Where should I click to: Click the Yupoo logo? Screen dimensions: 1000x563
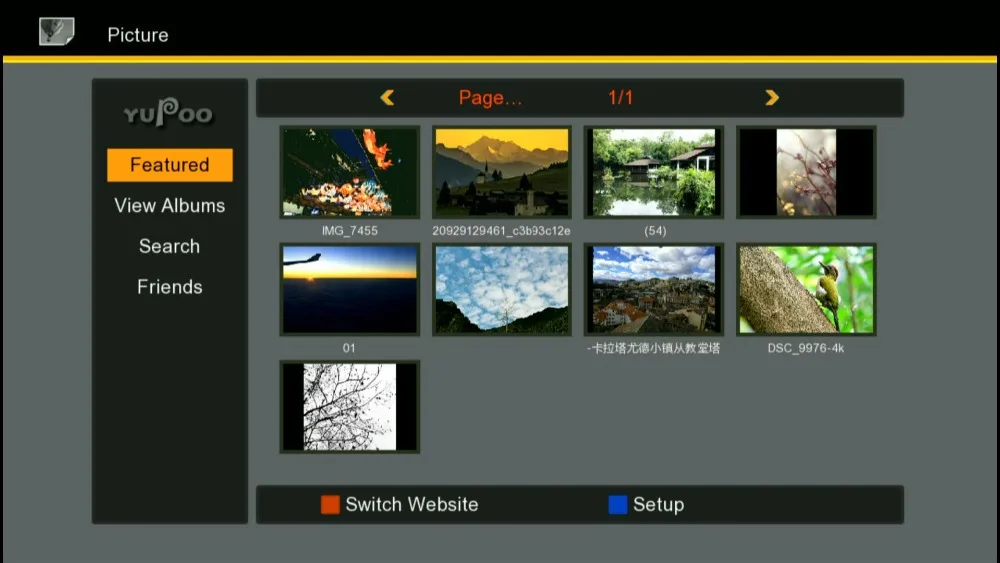click(x=168, y=113)
